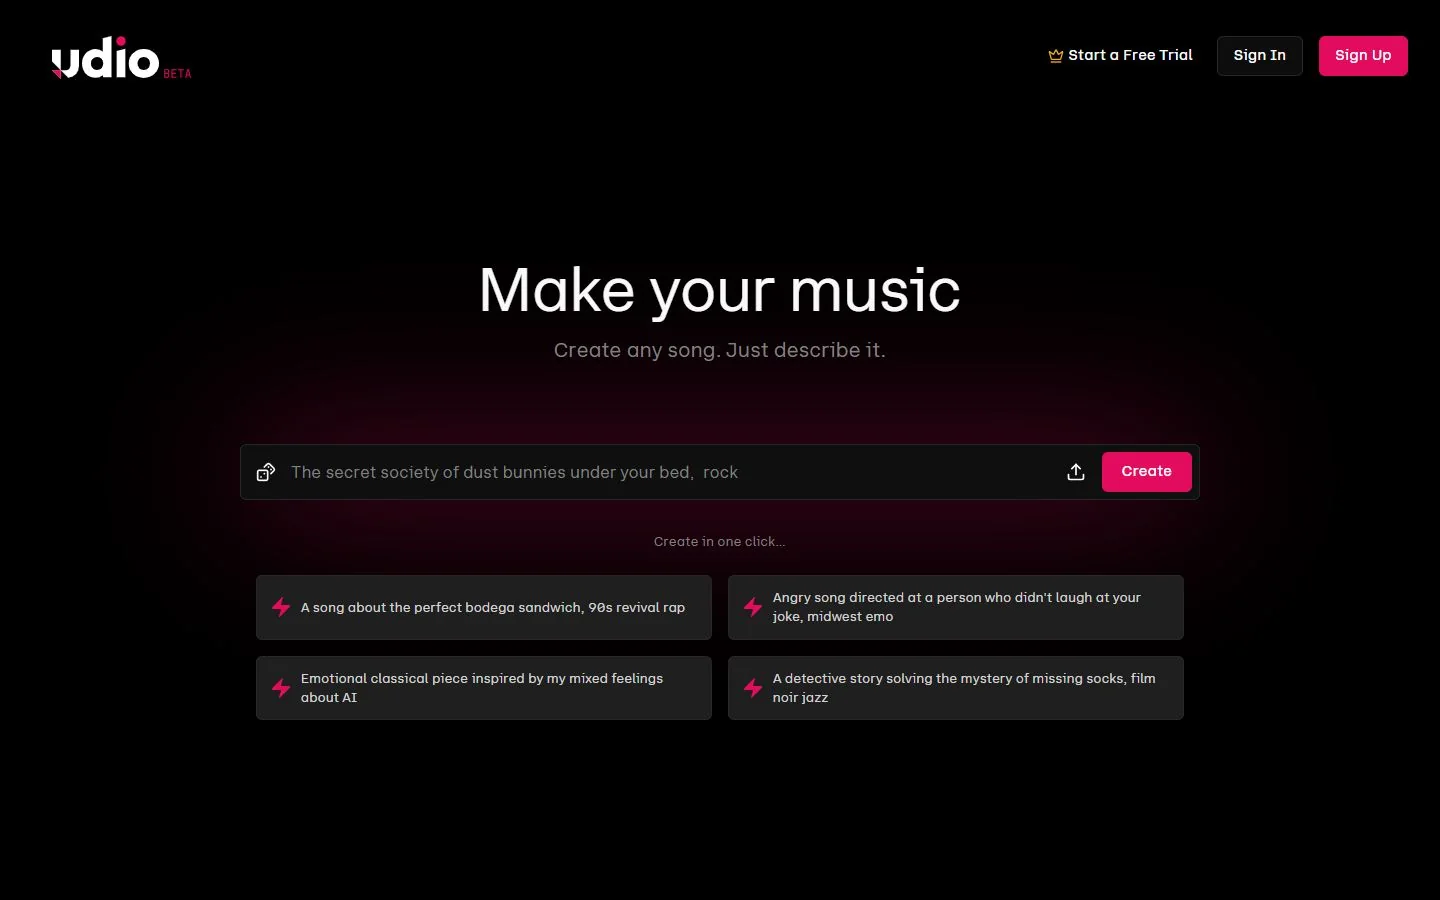Choose the bodega sandwich 90s revival rap suggestion
This screenshot has height=900, width=1440.
pos(484,607)
